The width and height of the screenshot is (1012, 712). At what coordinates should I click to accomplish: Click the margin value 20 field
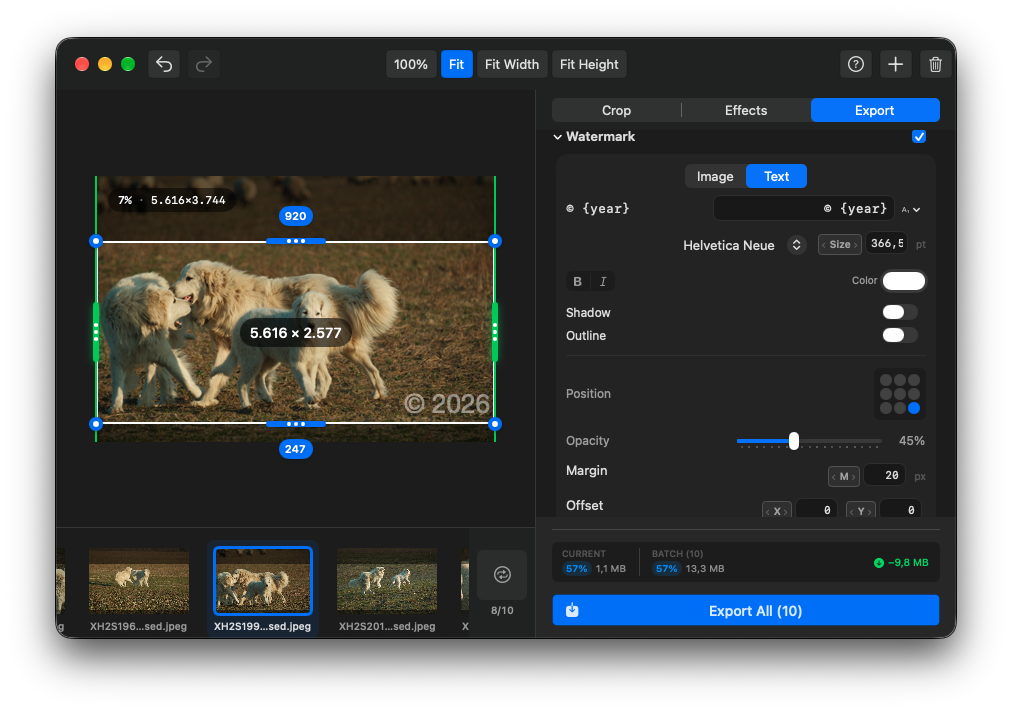884,475
